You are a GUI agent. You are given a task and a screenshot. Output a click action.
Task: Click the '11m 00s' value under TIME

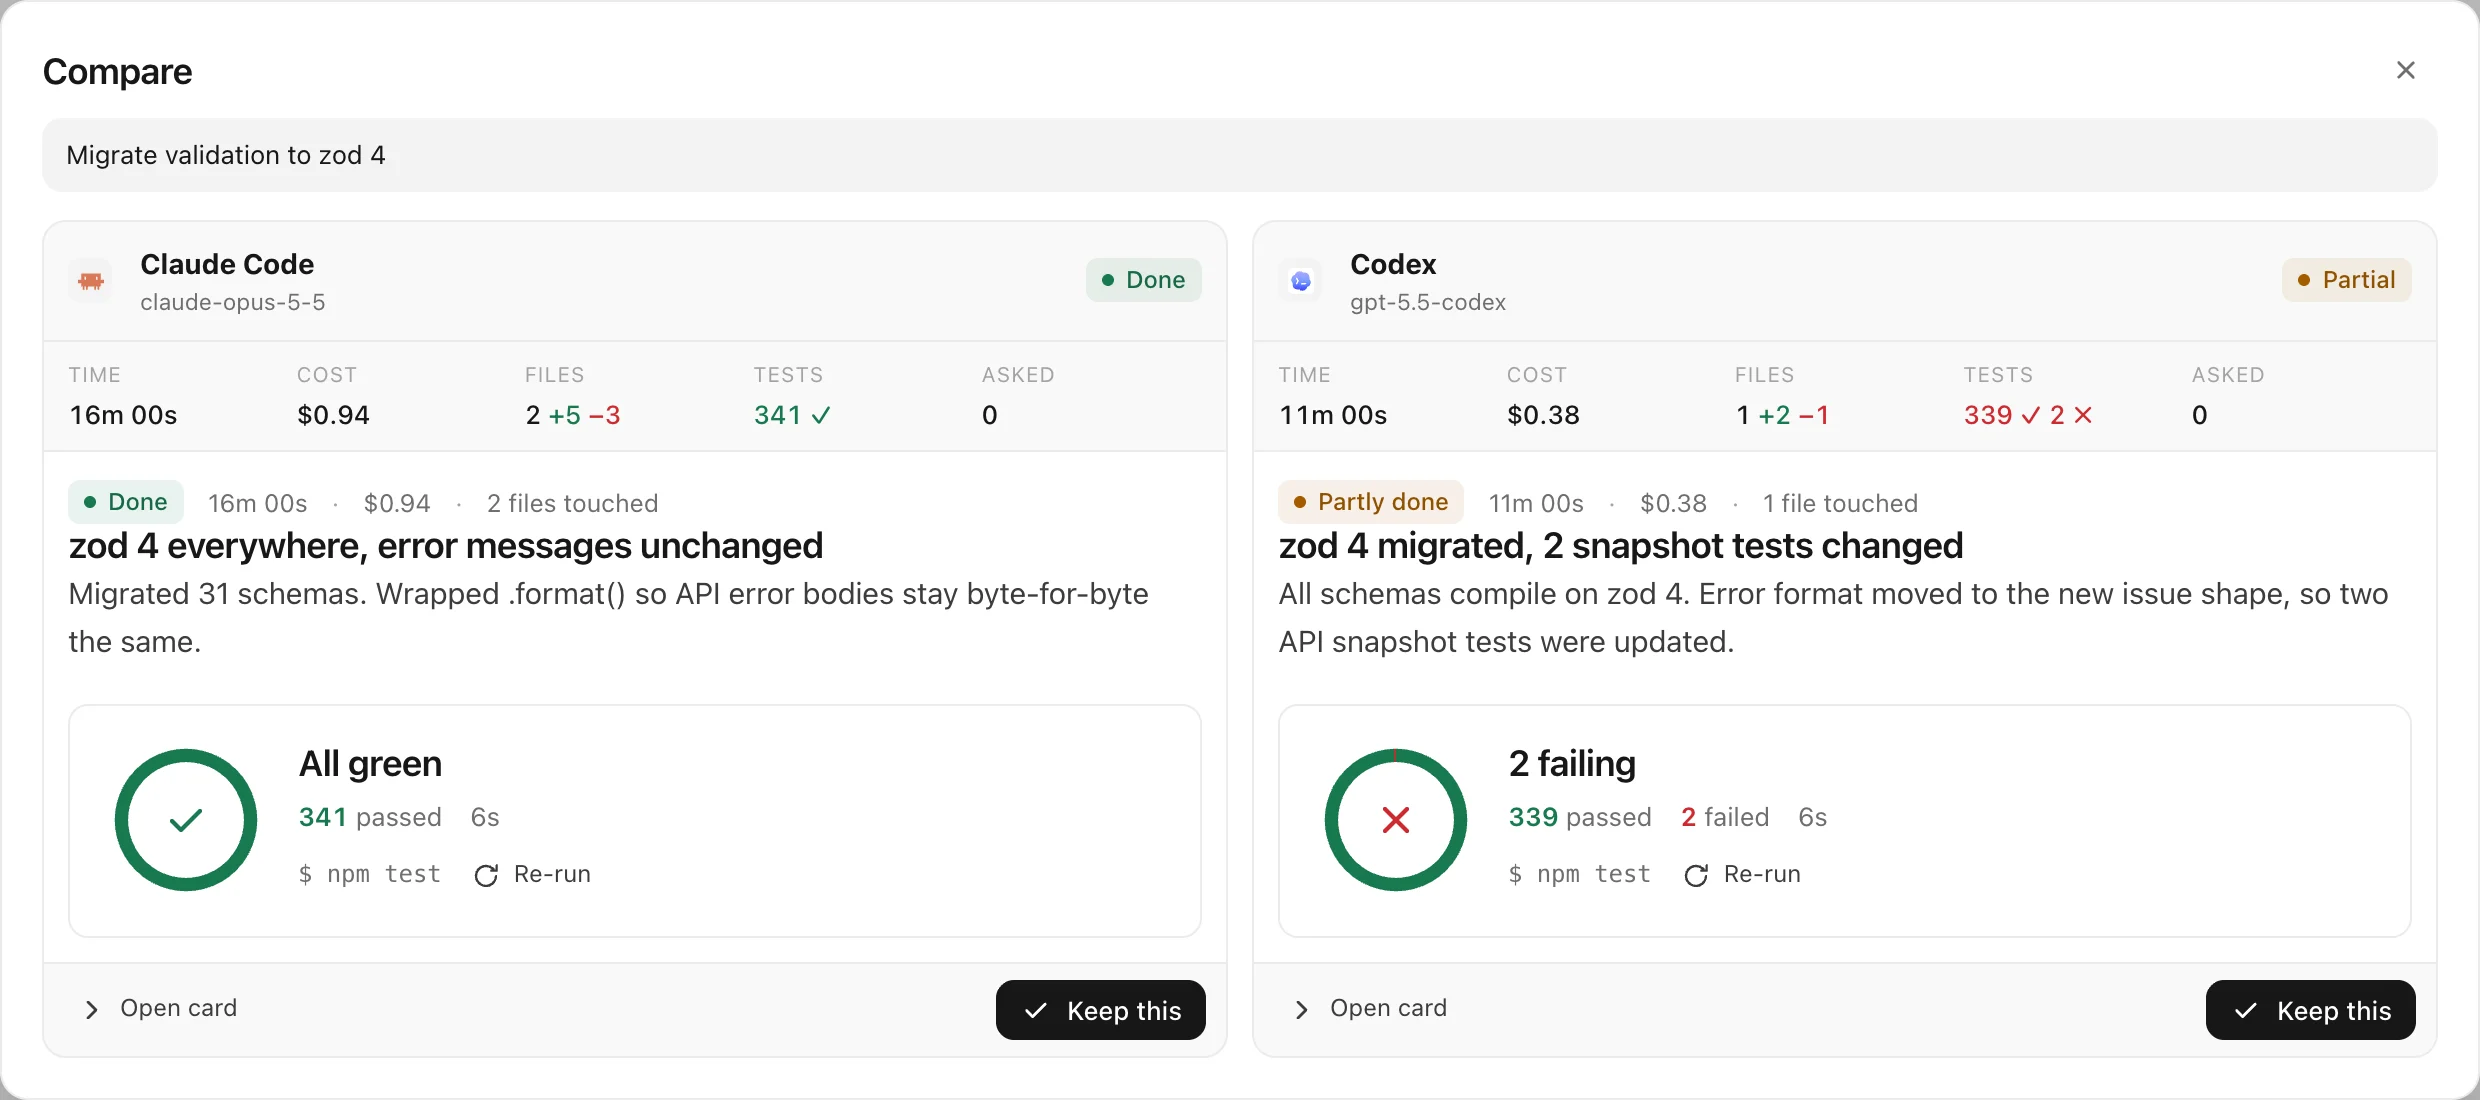click(x=1333, y=415)
